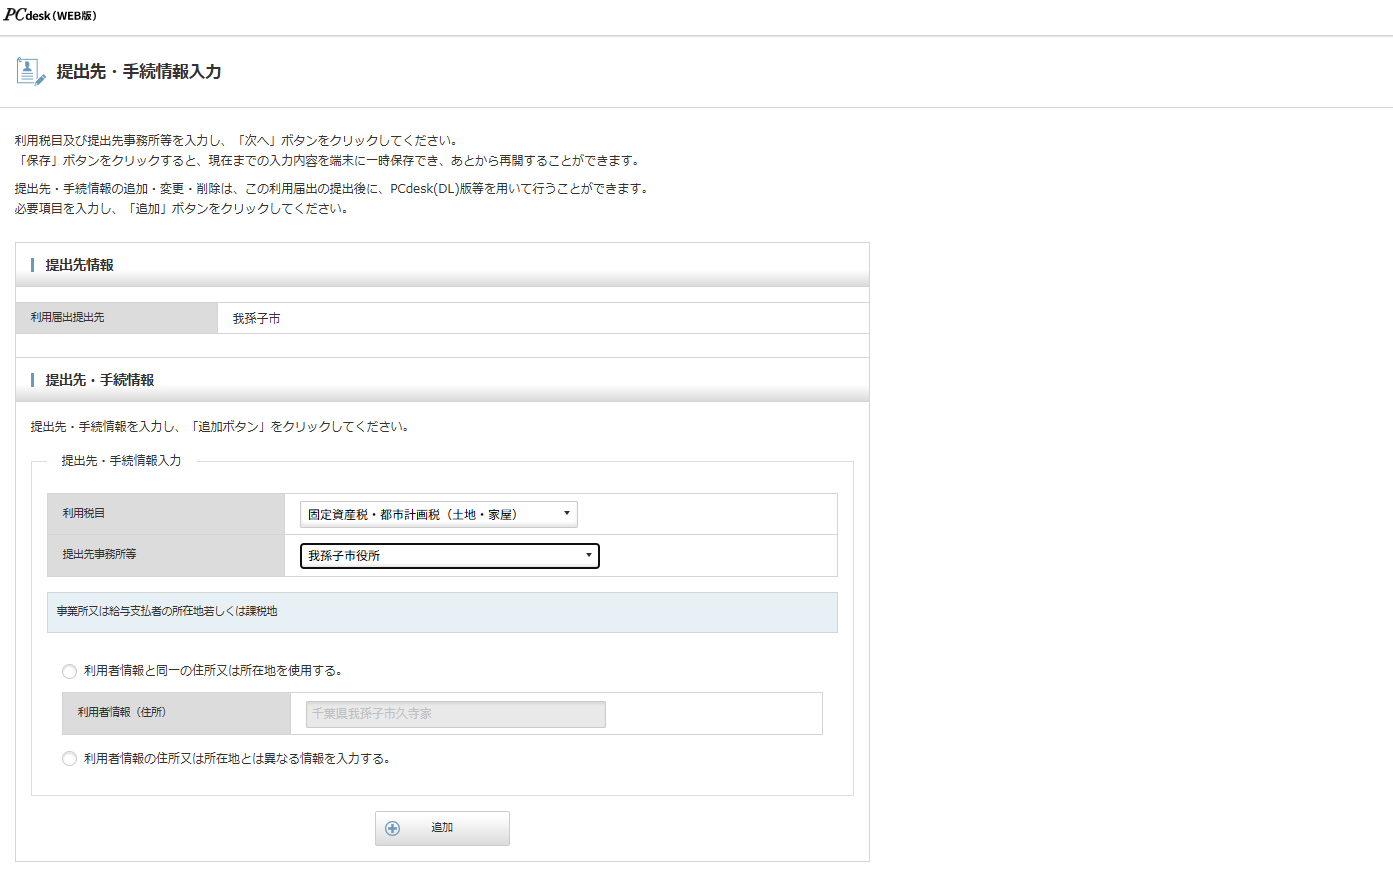1393x881 pixels.
Task: Click the 提出先・手続情報入力 page title
Action: point(139,72)
